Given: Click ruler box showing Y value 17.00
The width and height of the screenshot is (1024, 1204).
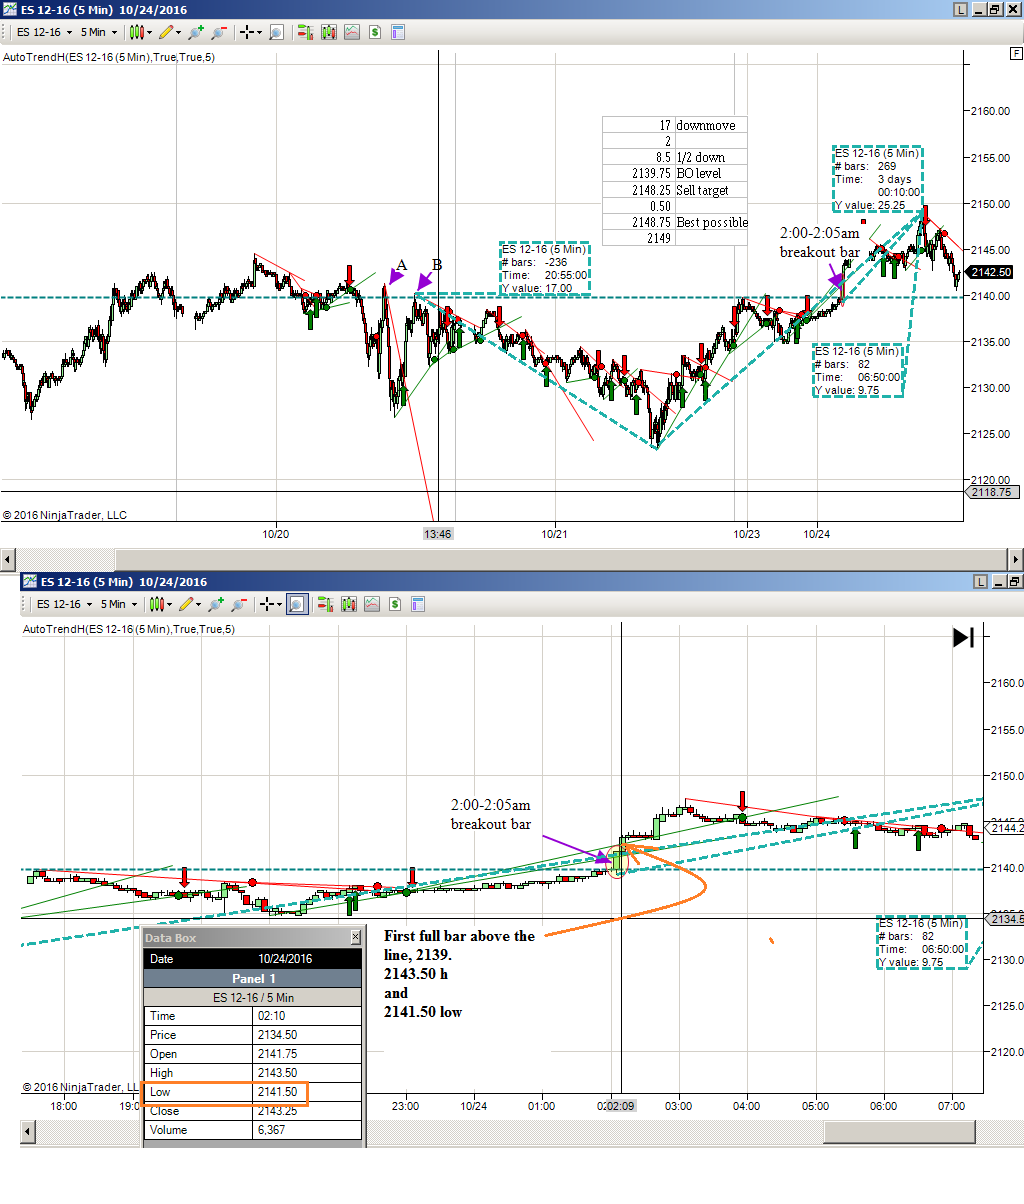Looking at the screenshot, I should (545, 268).
